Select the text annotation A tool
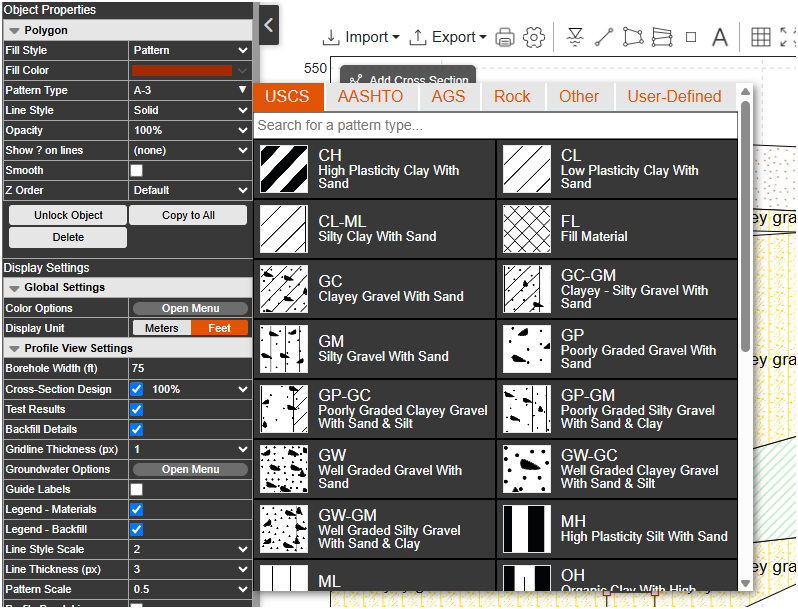 (720, 37)
